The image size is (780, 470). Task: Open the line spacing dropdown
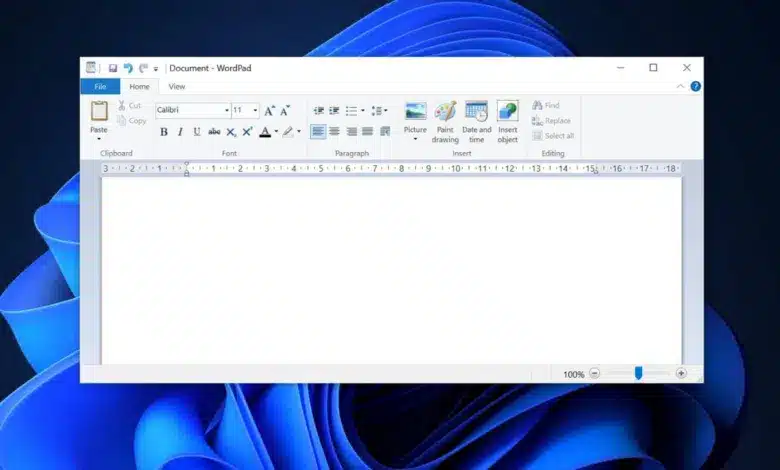click(379, 110)
